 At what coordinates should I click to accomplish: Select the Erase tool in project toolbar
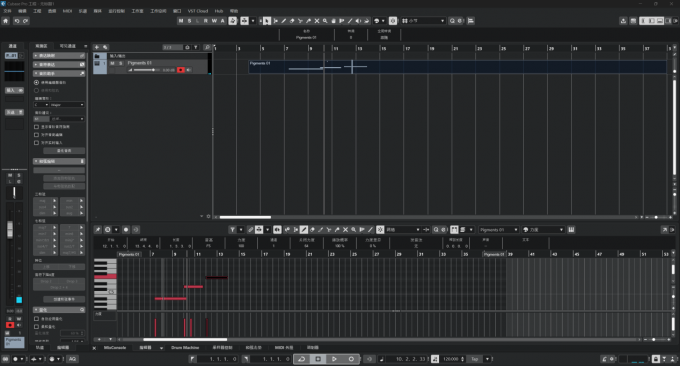pyautogui.click(x=292, y=21)
